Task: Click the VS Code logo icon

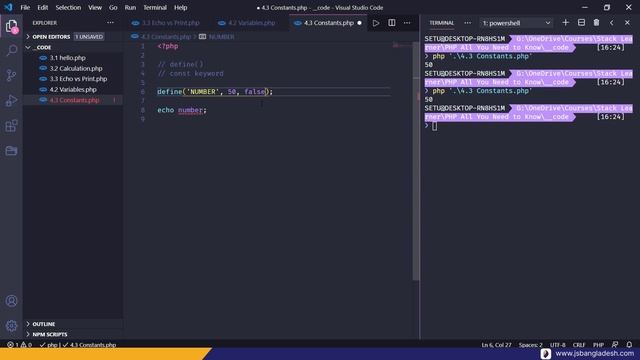Action: pyautogui.click(x=8, y=7)
